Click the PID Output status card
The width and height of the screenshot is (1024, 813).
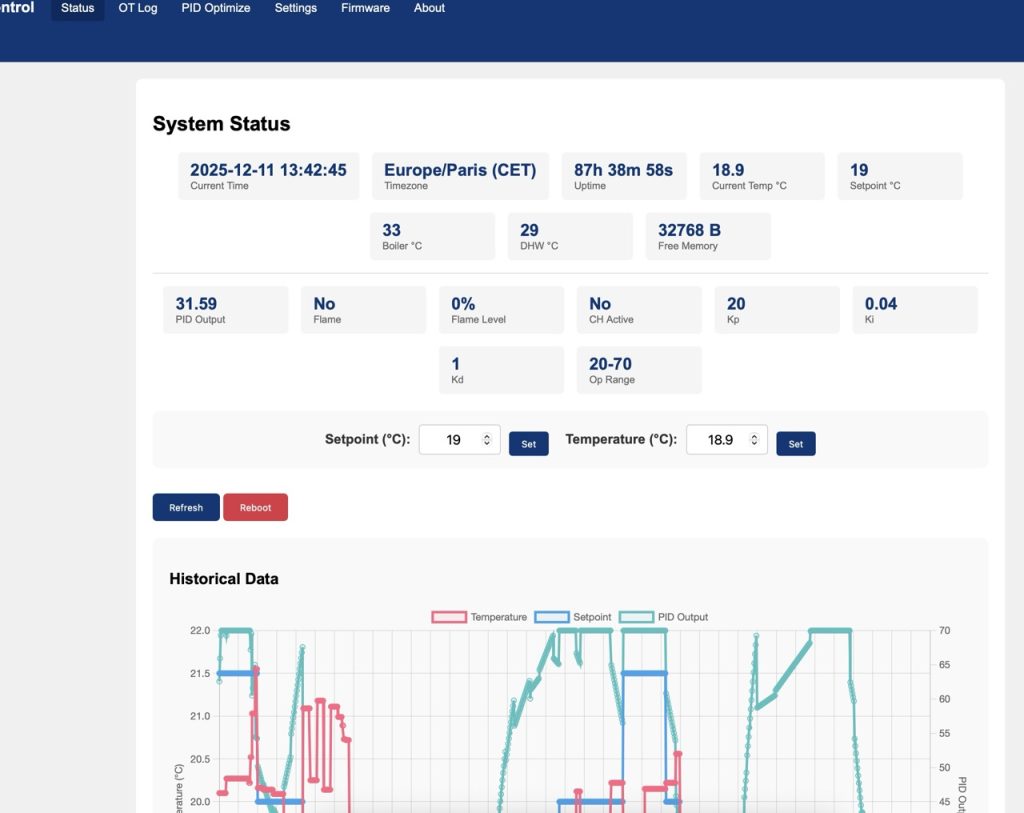pos(225,310)
